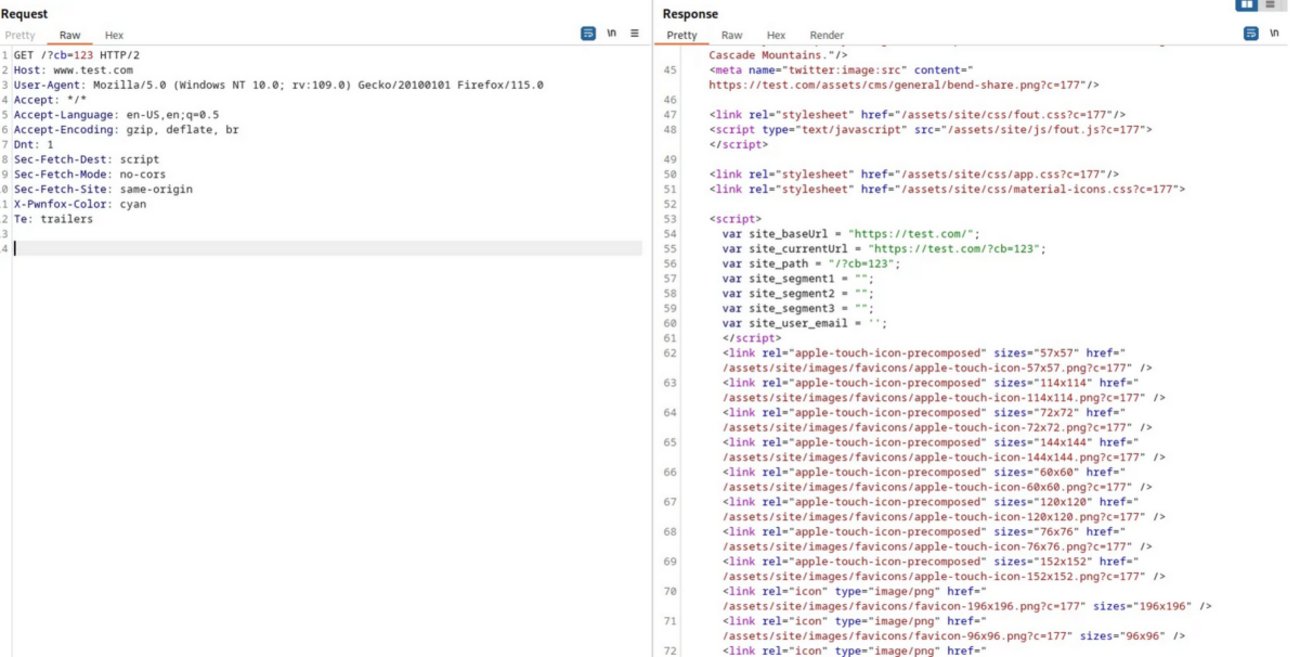Toggle show non-printable characters (\n) in Response pane

[x=1274, y=33]
